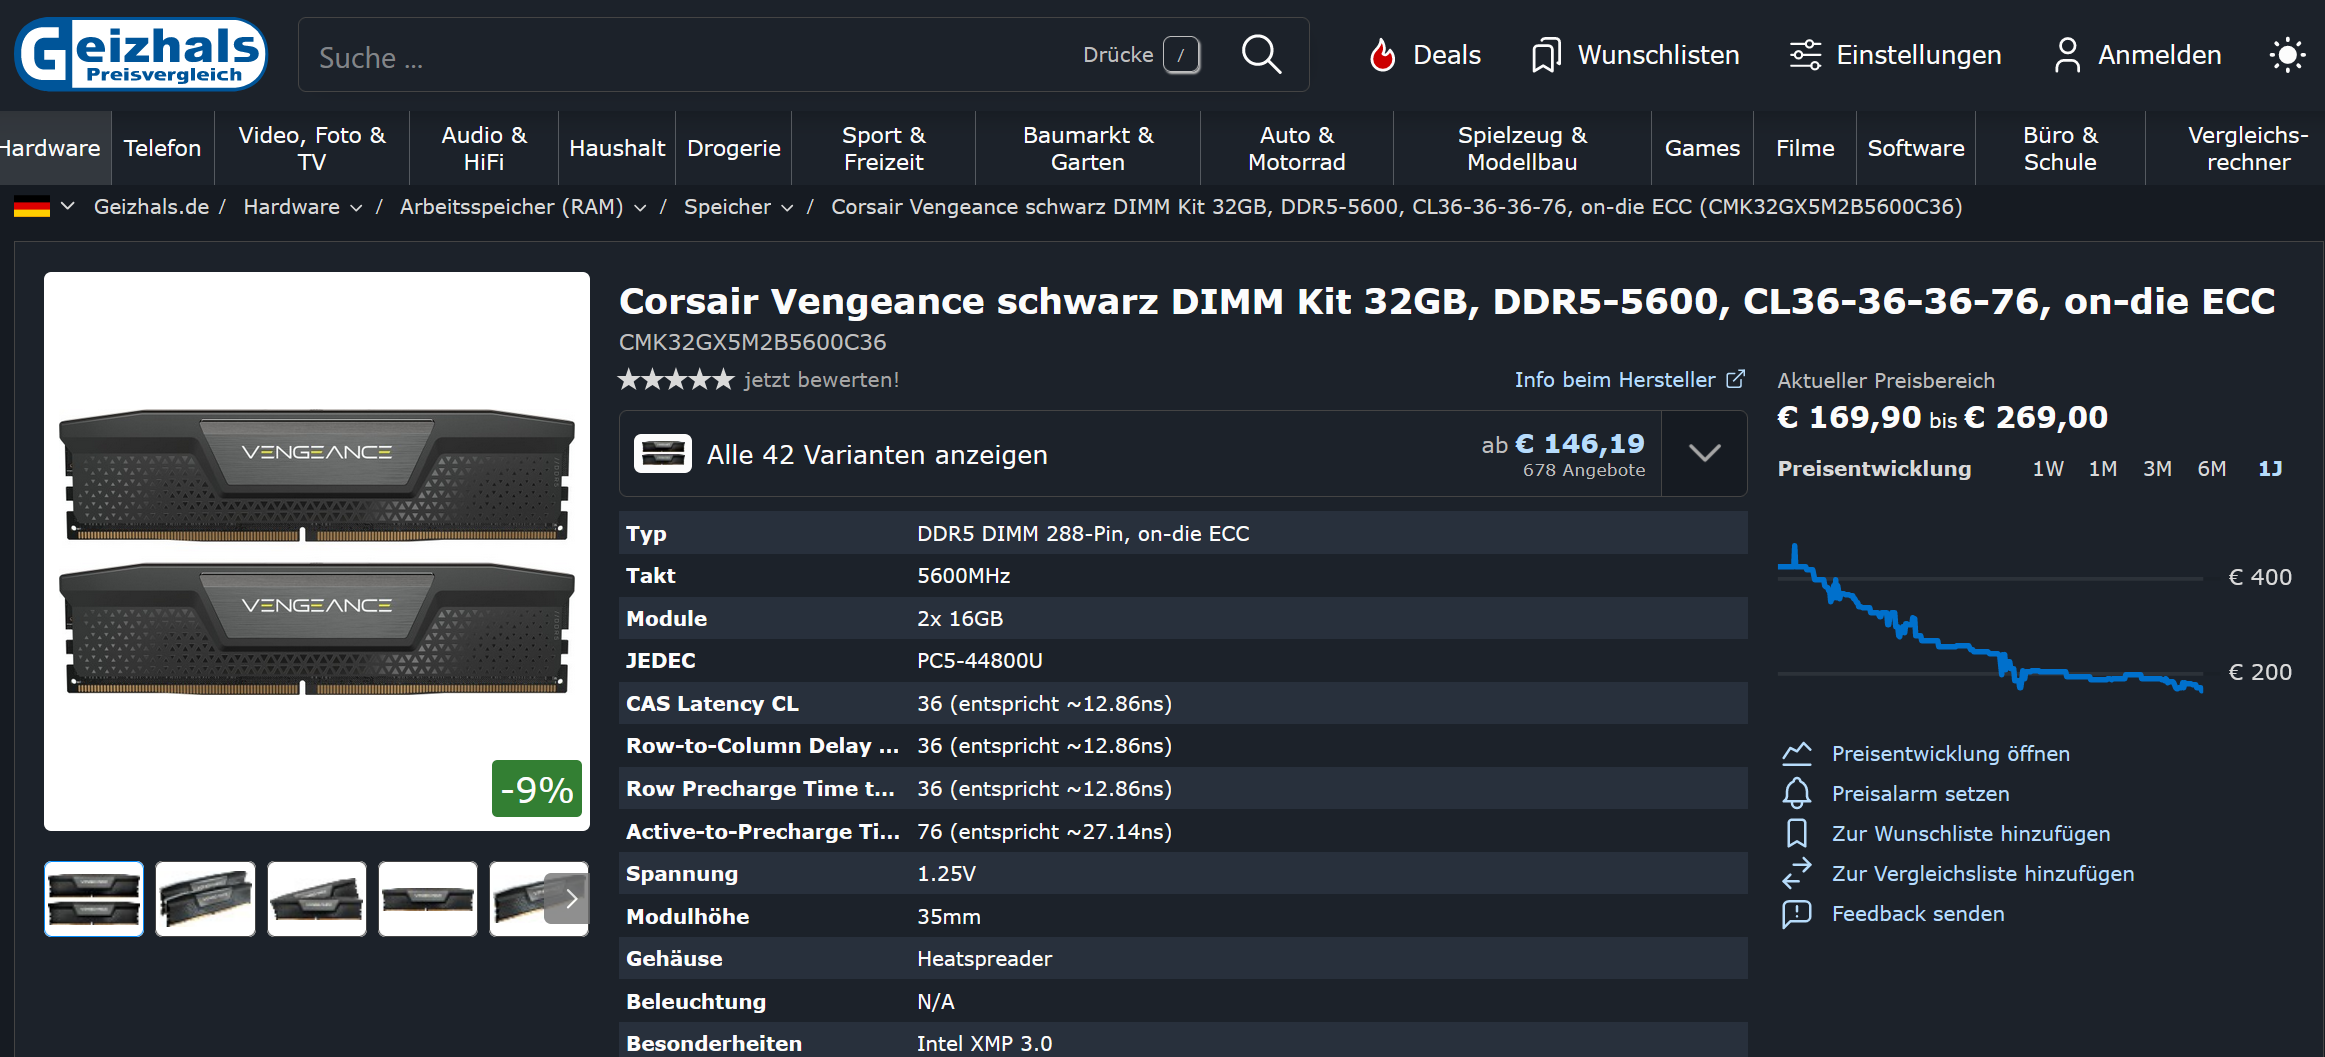Select first product thumbnail
This screenshot has height=1057, width=2325.
point(94,899)
